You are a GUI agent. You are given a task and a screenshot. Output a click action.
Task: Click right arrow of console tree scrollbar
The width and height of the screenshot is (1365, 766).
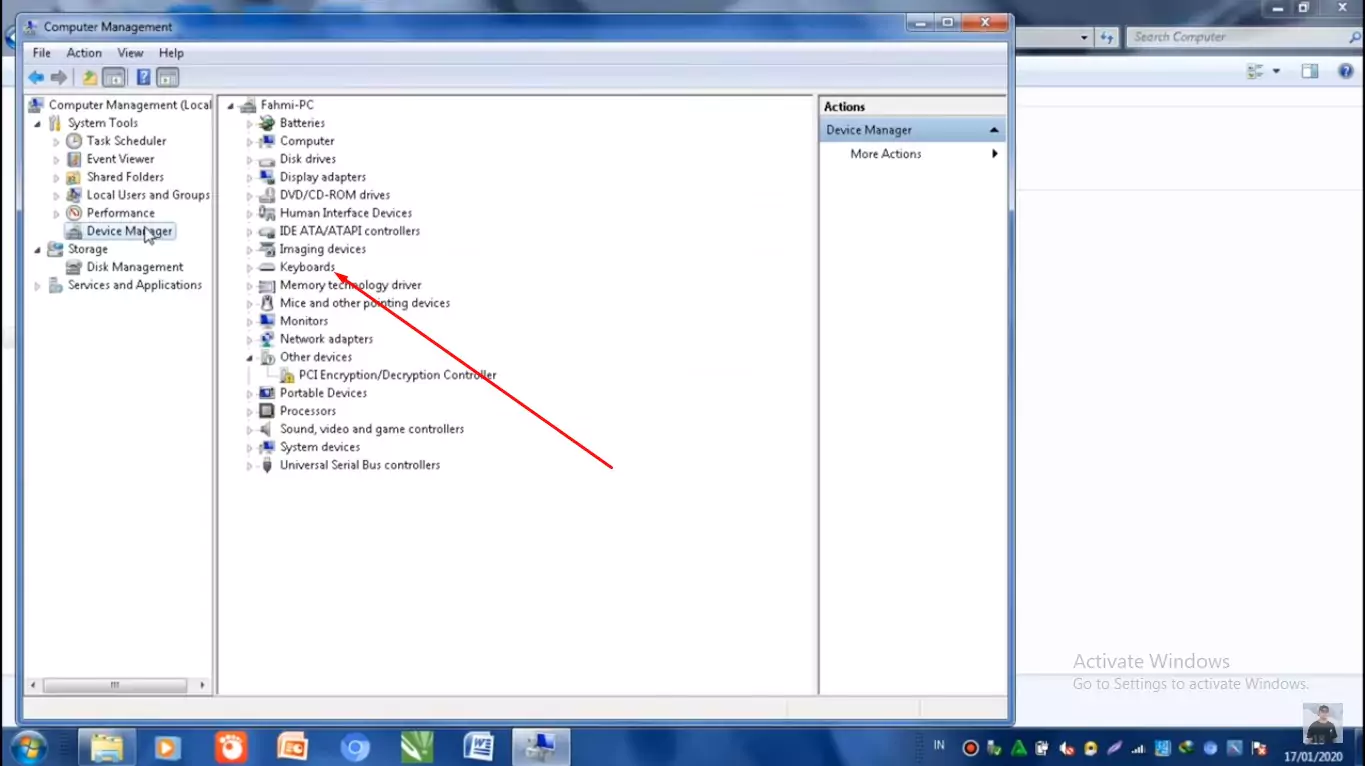click(x=203, y=685)
